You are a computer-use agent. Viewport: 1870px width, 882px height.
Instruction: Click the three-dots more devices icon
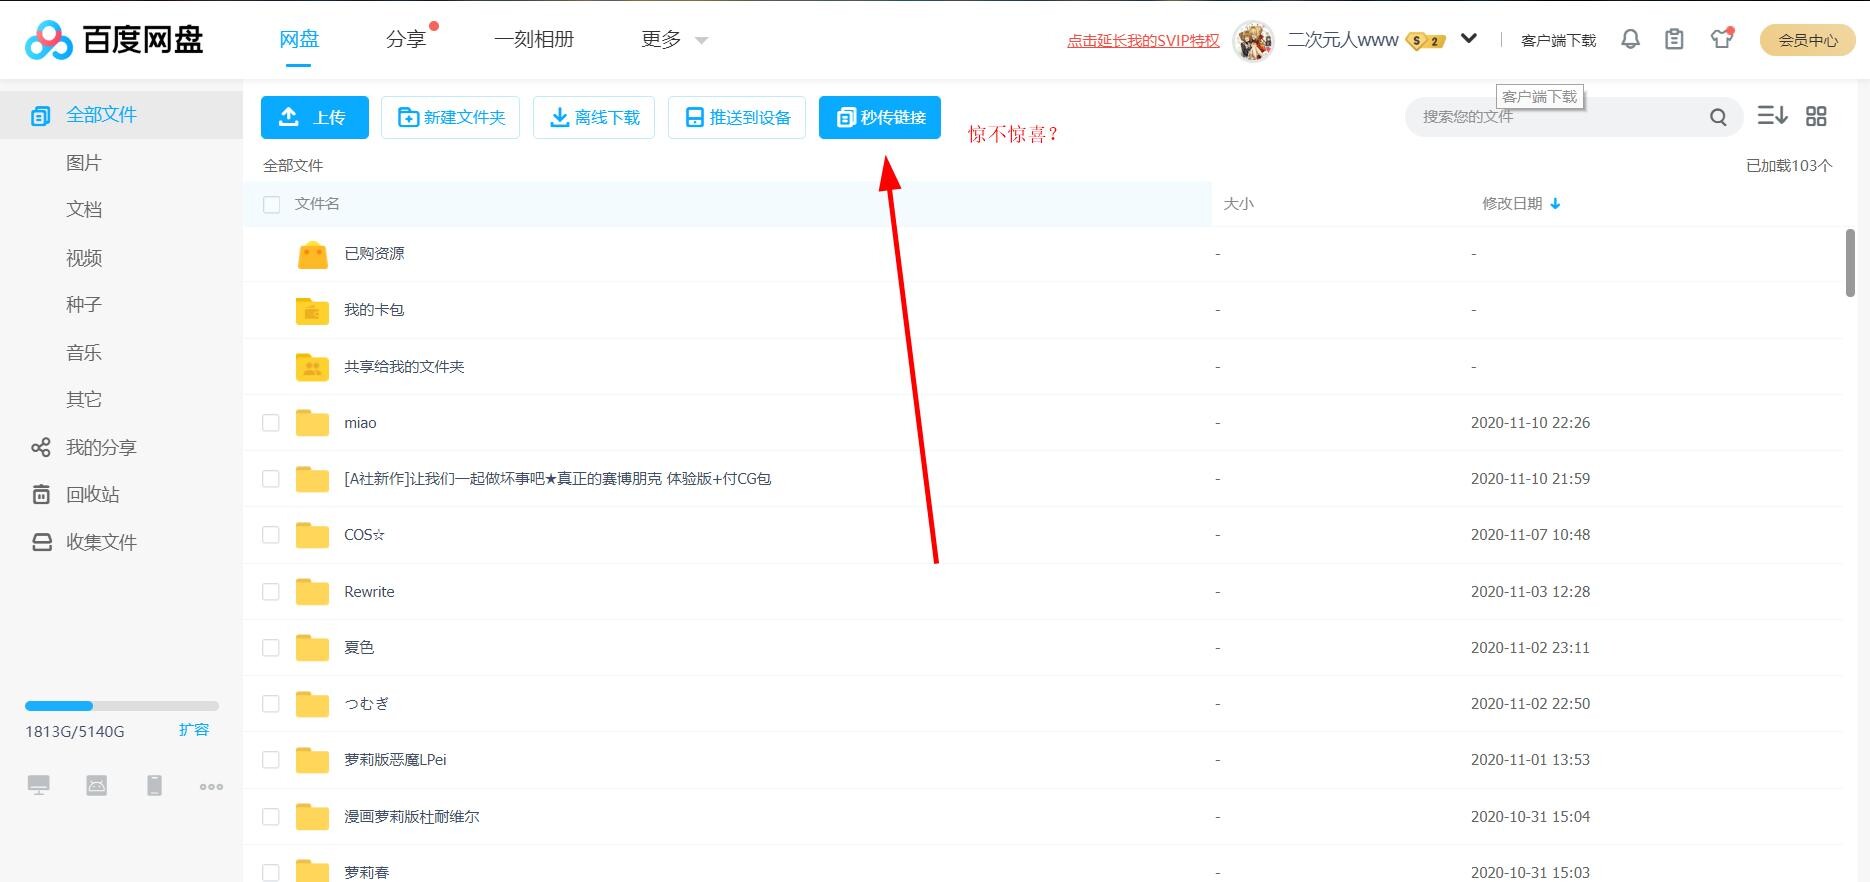(211, 787)
